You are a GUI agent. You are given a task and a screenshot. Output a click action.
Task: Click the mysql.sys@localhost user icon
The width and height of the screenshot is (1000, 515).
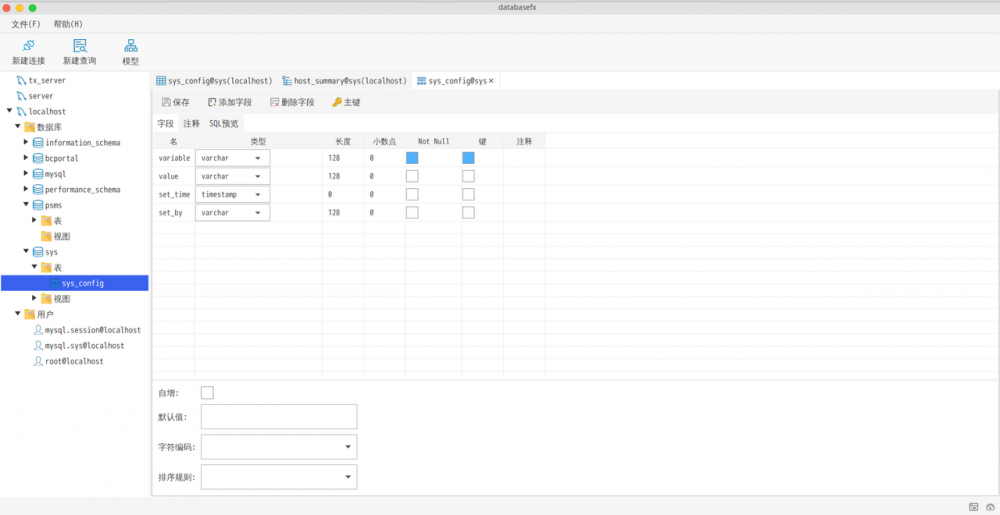click(x=38, y=345)
